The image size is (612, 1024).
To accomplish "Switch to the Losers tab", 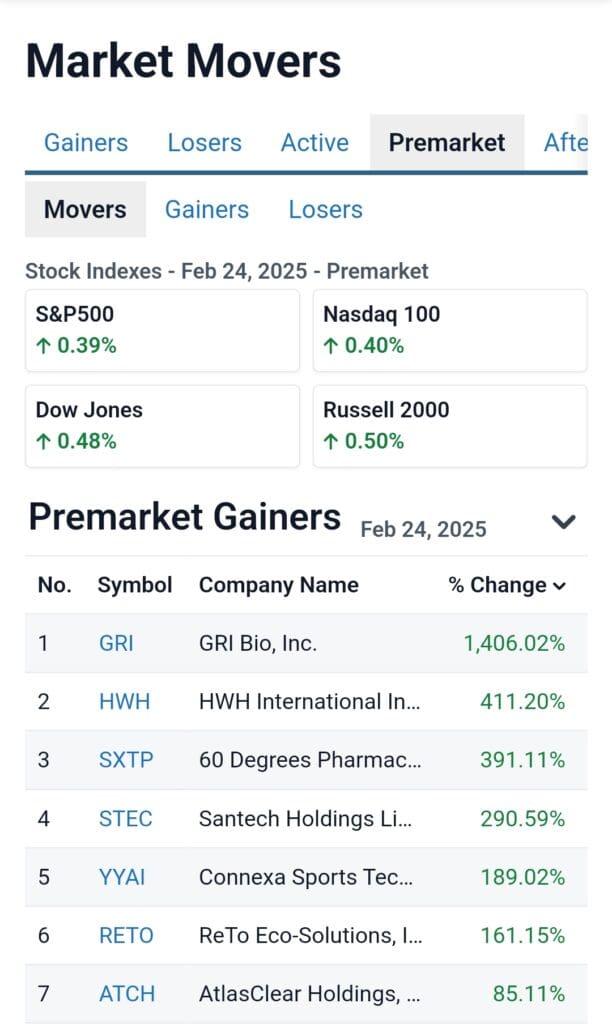I will point(204,143).
